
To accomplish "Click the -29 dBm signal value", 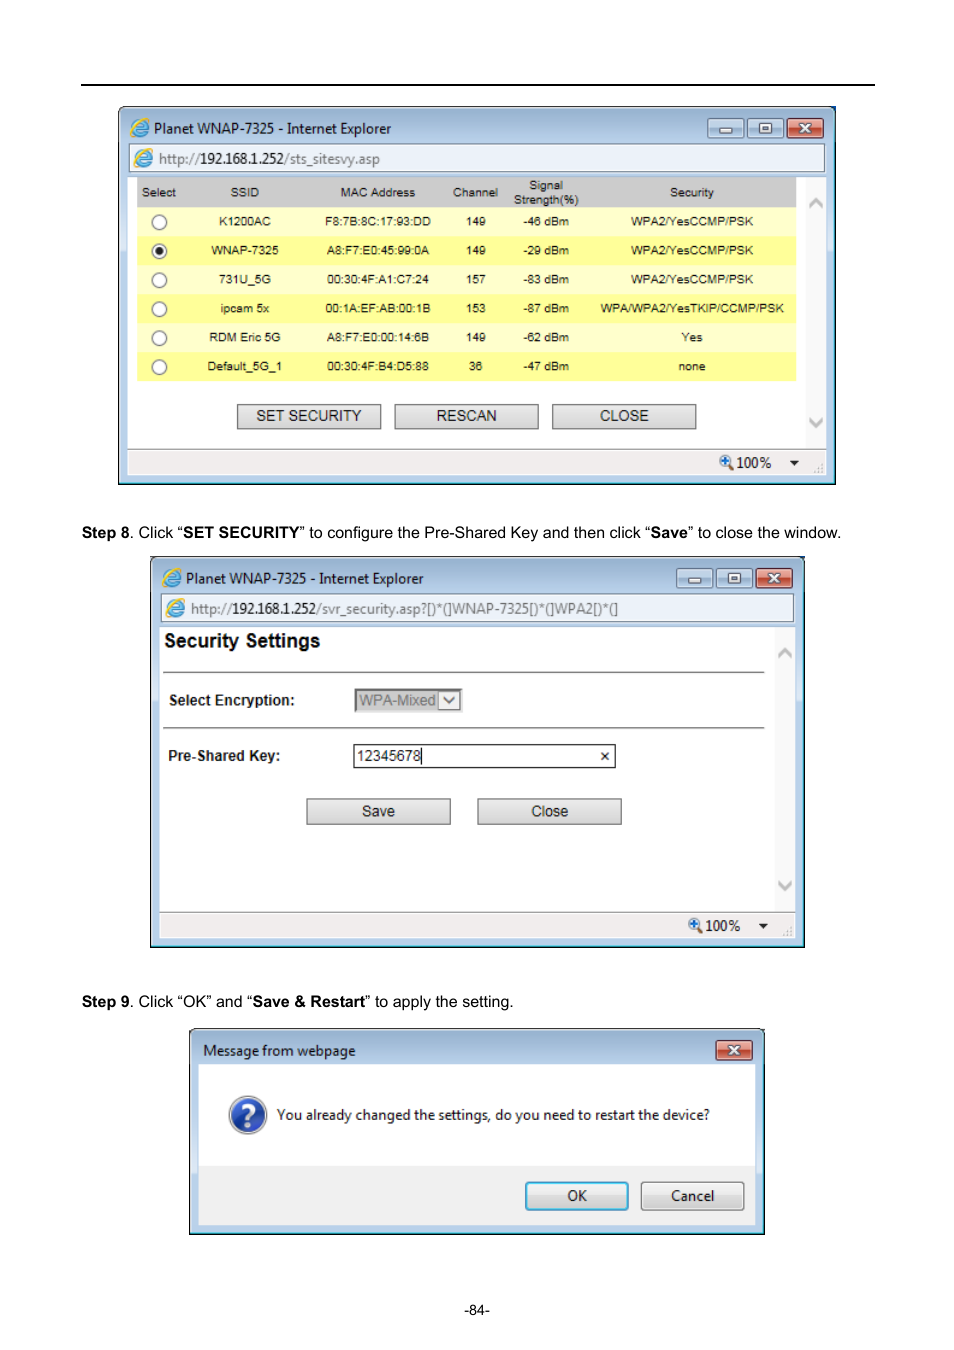I will (x=546, y=251).
